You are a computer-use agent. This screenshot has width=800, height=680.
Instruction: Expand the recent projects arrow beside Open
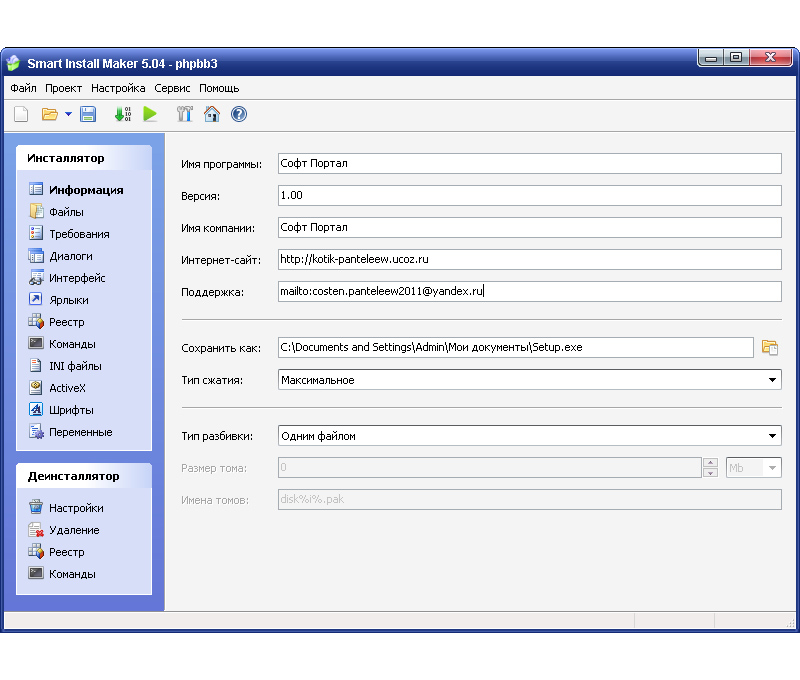click(68, 114)
